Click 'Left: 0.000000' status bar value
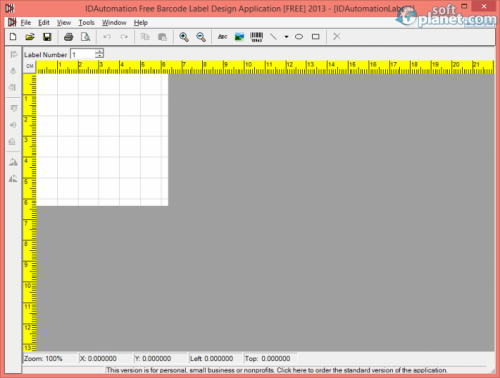The image size is (500, 378). point(211,359)
